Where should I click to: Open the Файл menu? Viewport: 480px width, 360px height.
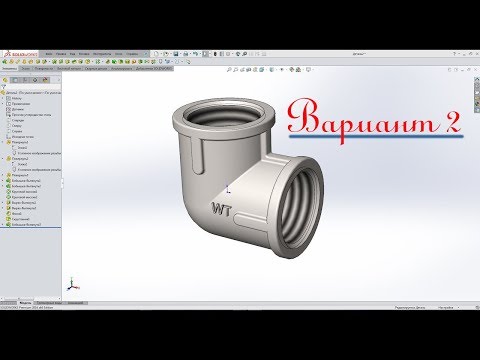pyautogui.click(x=49, y=54)
